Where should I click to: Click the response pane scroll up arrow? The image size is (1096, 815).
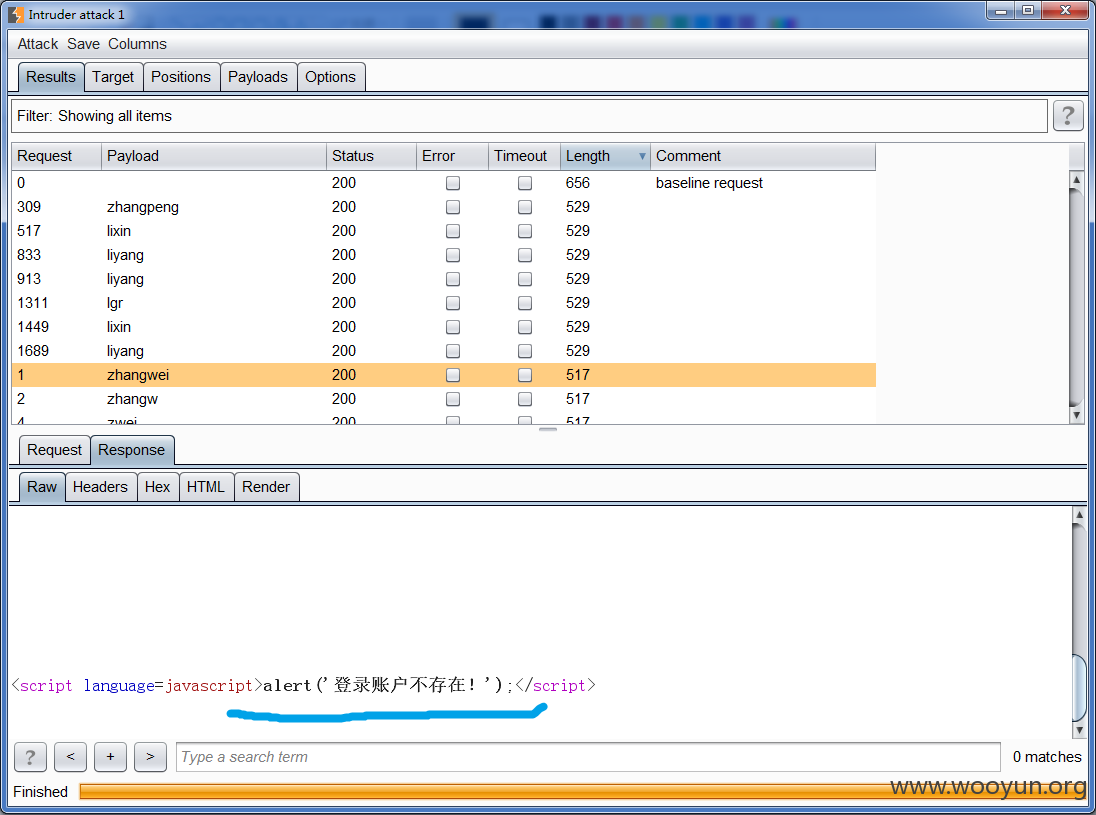1079,515
